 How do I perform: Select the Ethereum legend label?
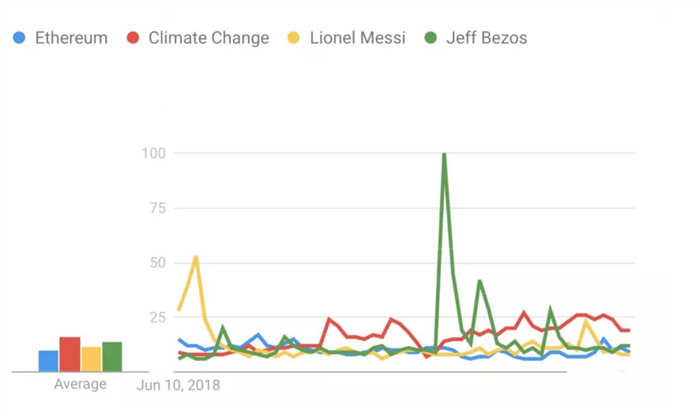click(x=71, y=38)
